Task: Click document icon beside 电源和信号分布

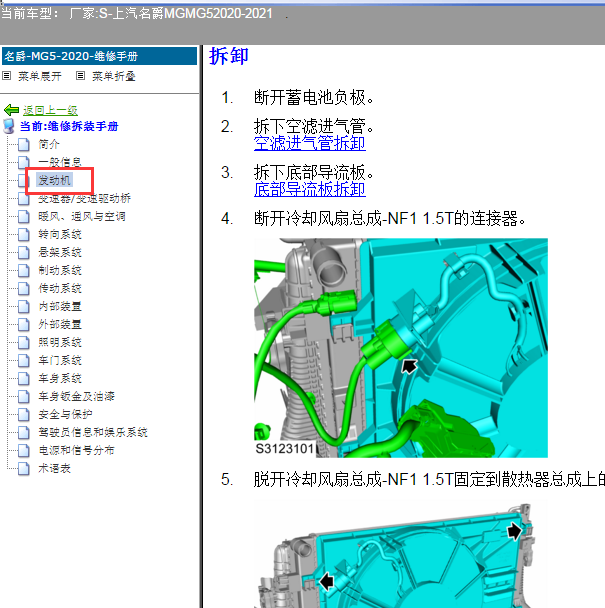Action: (x=24, y=450)
